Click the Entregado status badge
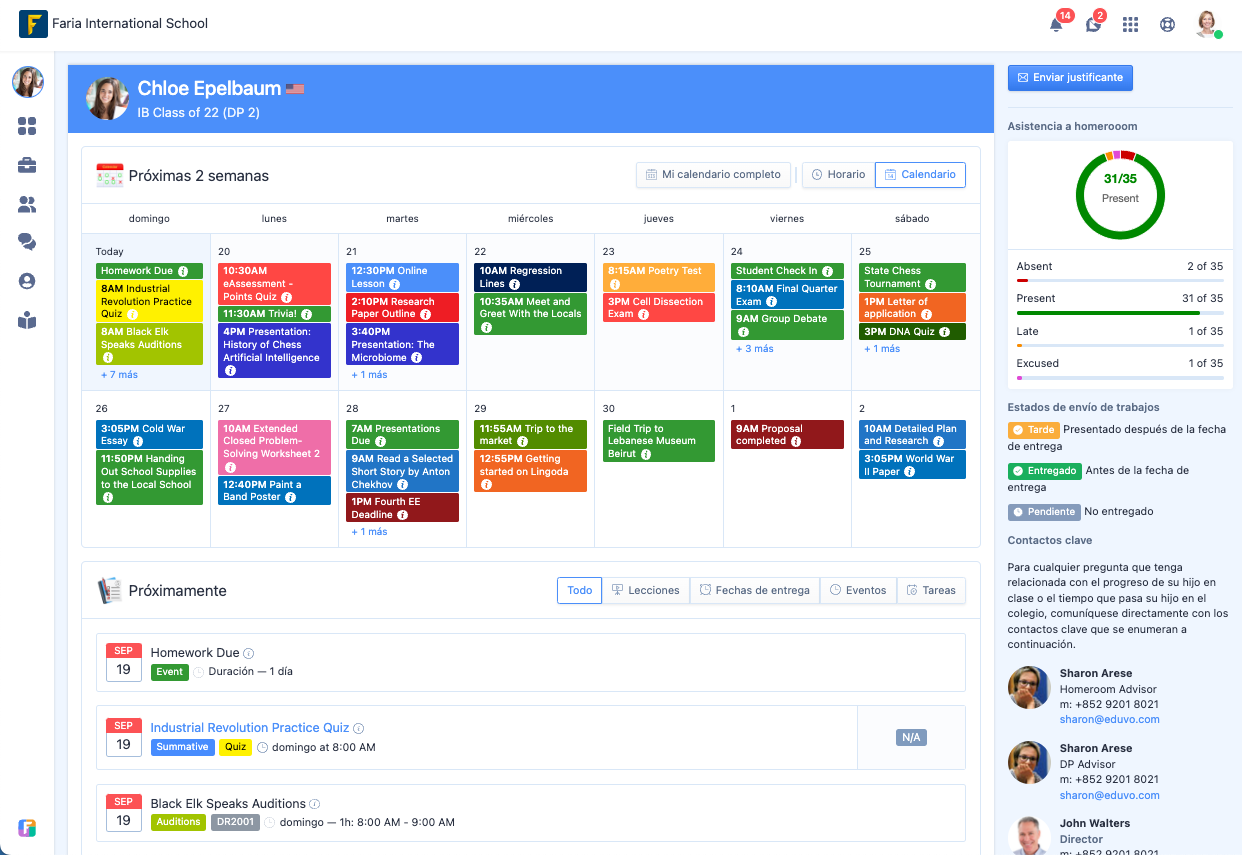The width and height of the screenshot is (1242, 855). coord(1044,471)
